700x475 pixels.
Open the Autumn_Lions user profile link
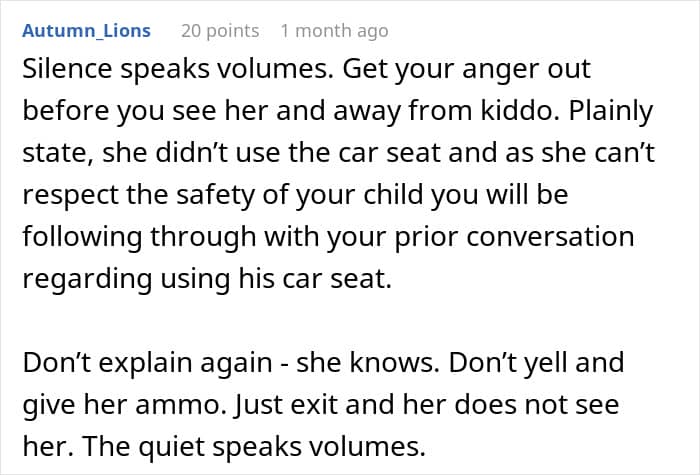[86, 31]
